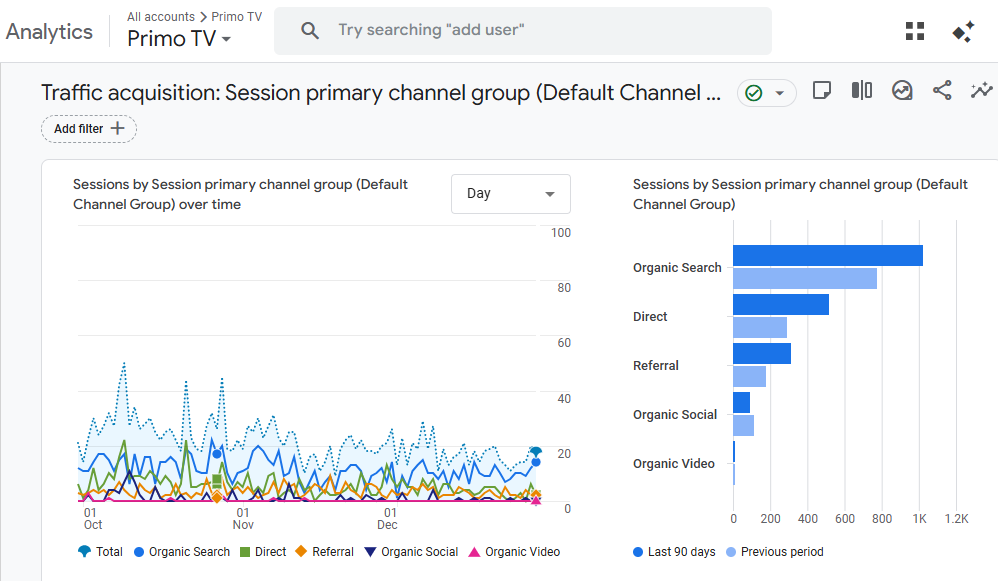Click All accounts breadcrumb link
The image size is (998, 581).
tap(160, 17)
